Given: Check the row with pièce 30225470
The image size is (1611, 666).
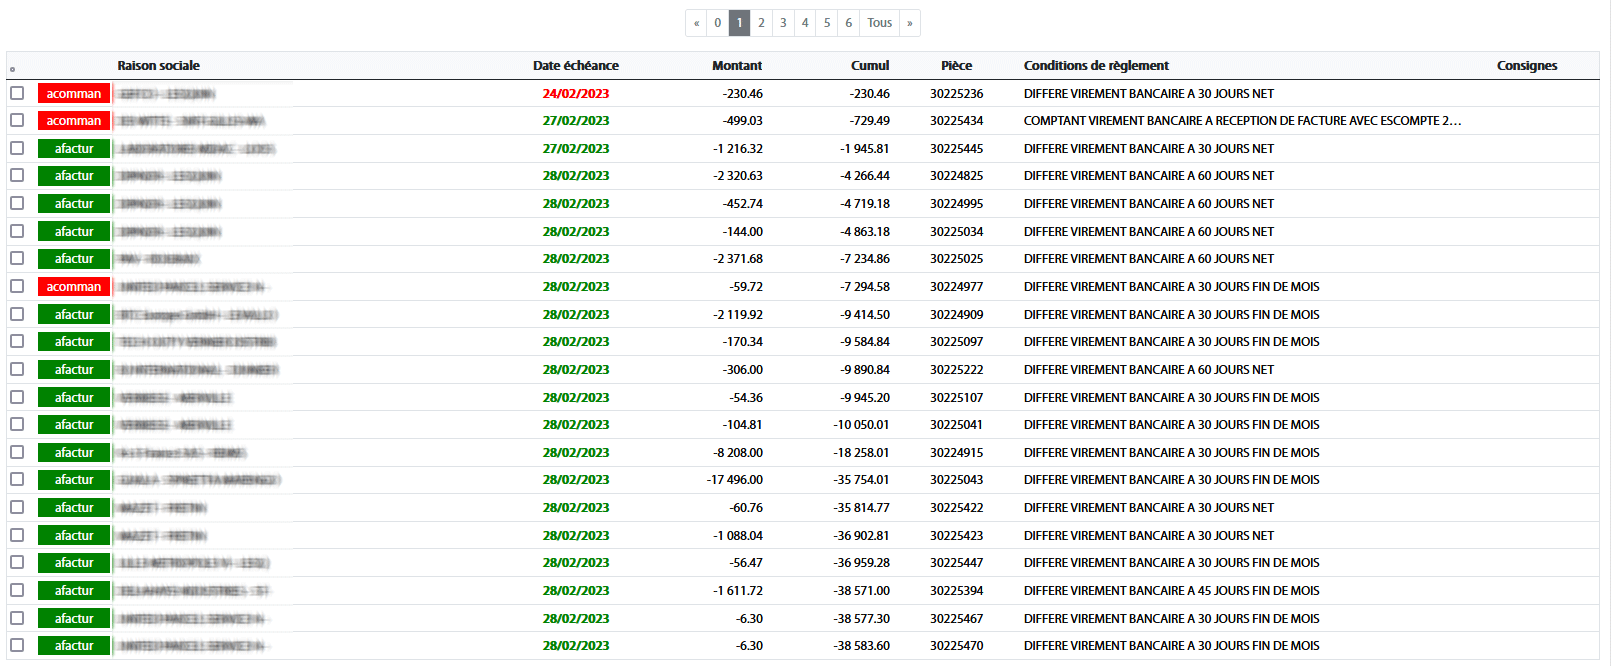Looking at the screenshot, I should [x=17, y=645].
